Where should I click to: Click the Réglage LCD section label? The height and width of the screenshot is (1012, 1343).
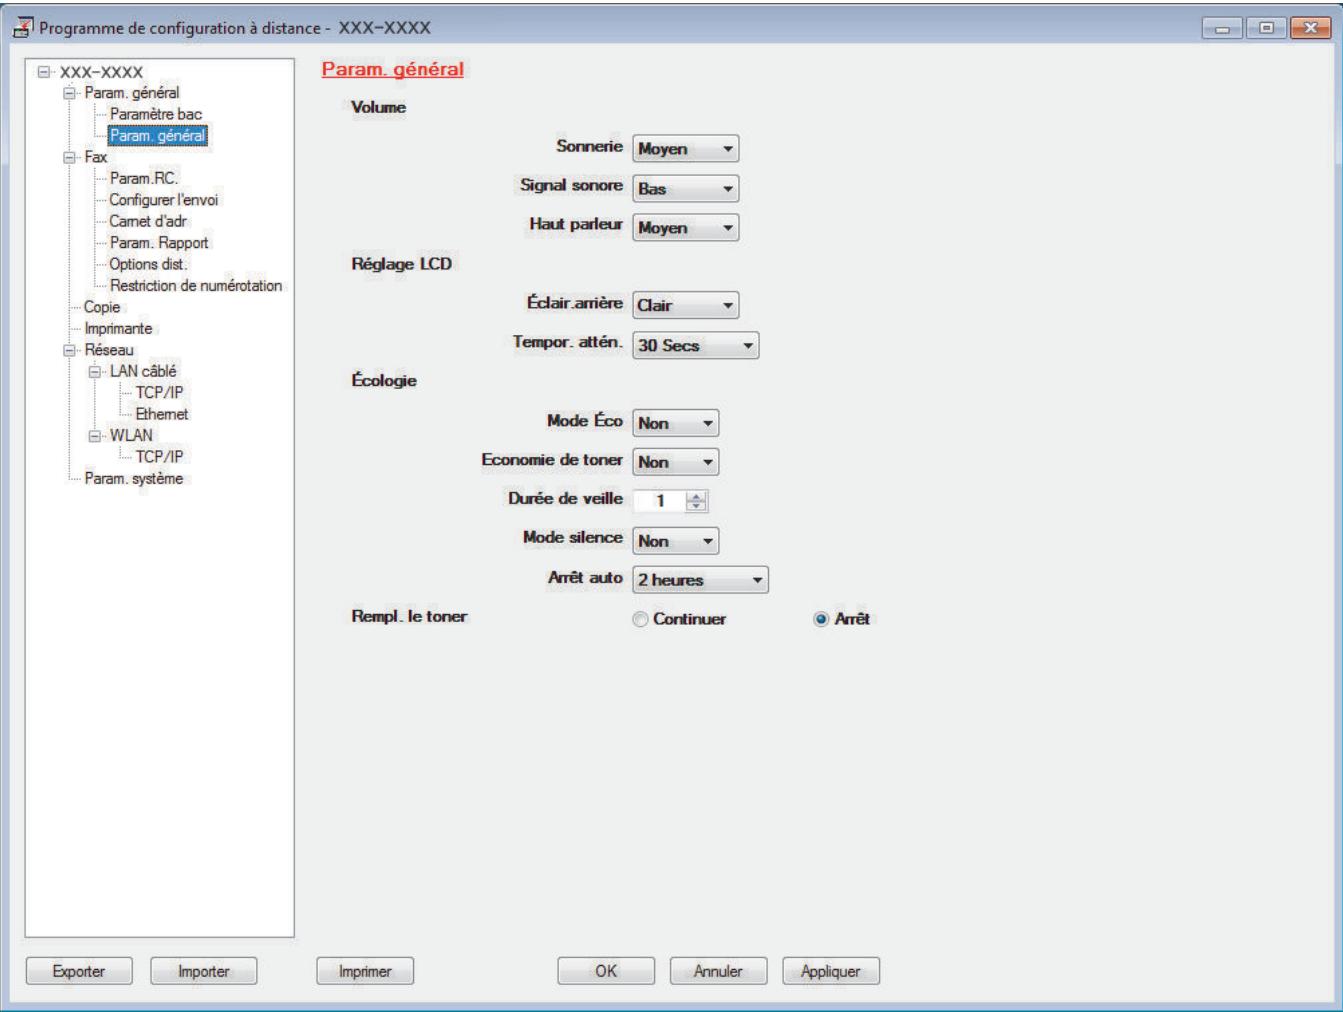402,264
